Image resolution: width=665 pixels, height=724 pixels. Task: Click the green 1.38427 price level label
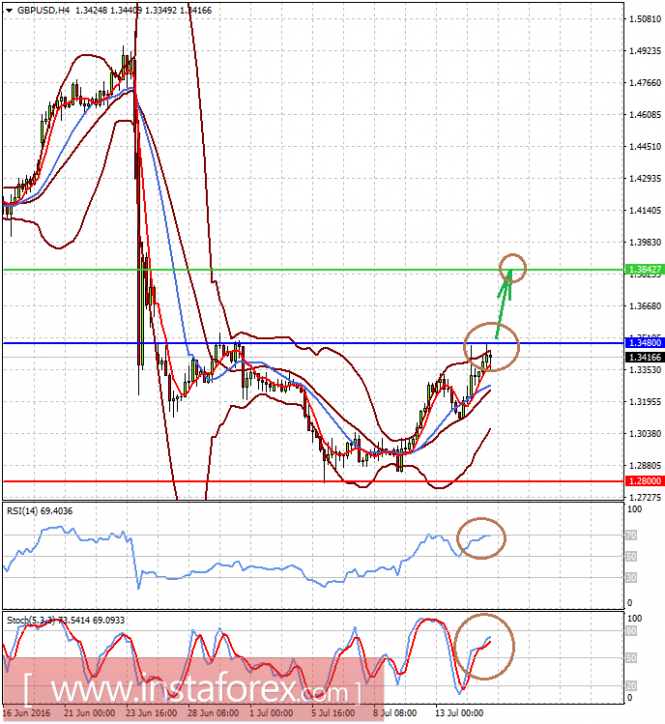(645, 269)
